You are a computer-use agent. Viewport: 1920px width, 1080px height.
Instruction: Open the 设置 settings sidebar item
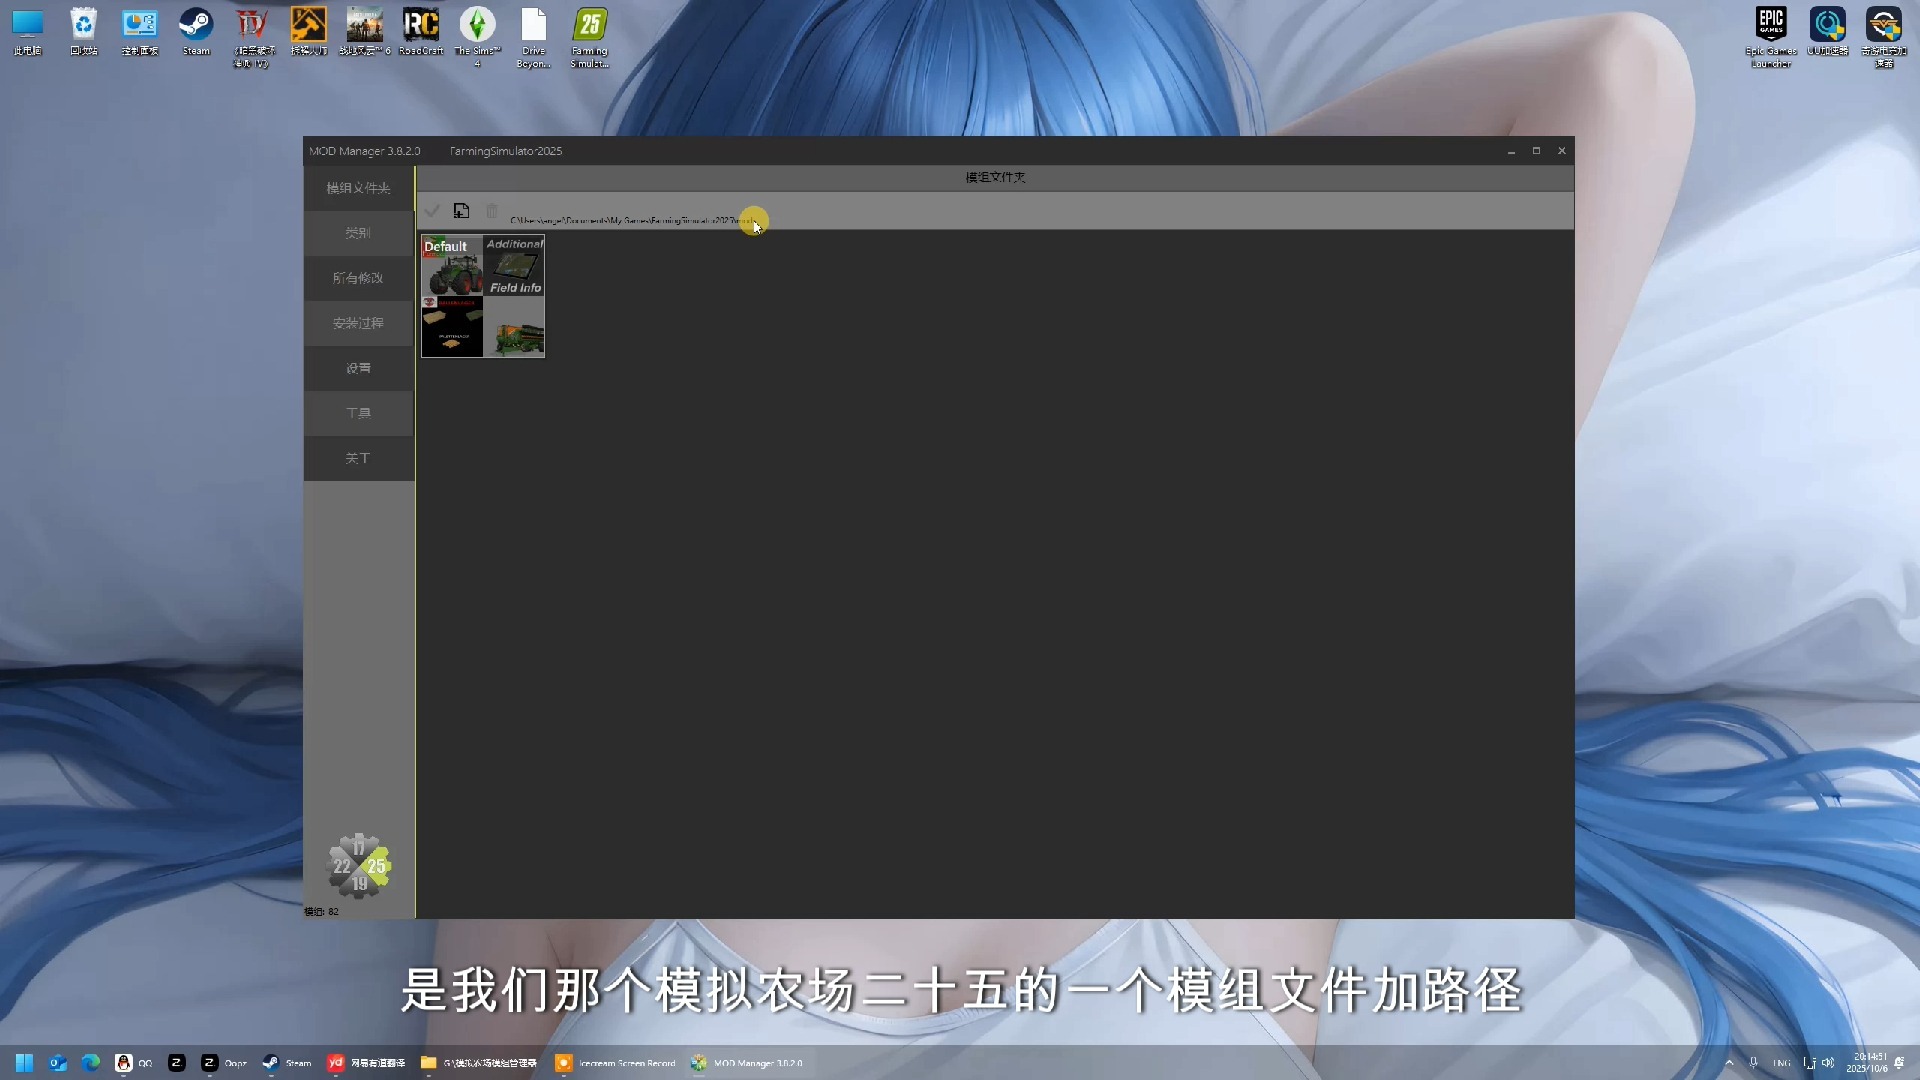358,368
